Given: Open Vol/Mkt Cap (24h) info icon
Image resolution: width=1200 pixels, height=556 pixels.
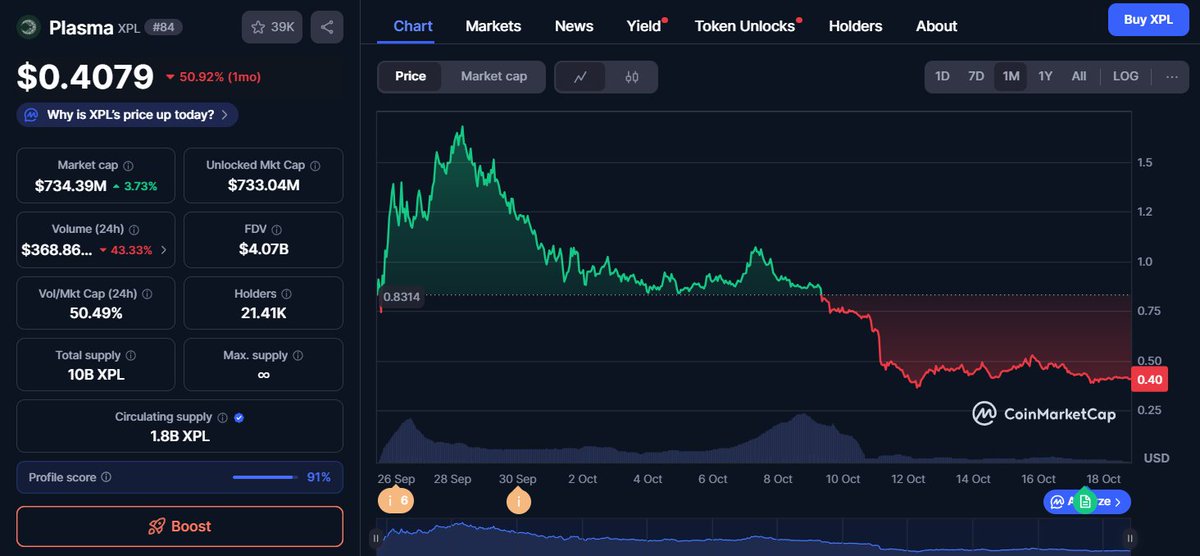Looking at the screenshot, I should pyautogui.click(x=148, y=294).
